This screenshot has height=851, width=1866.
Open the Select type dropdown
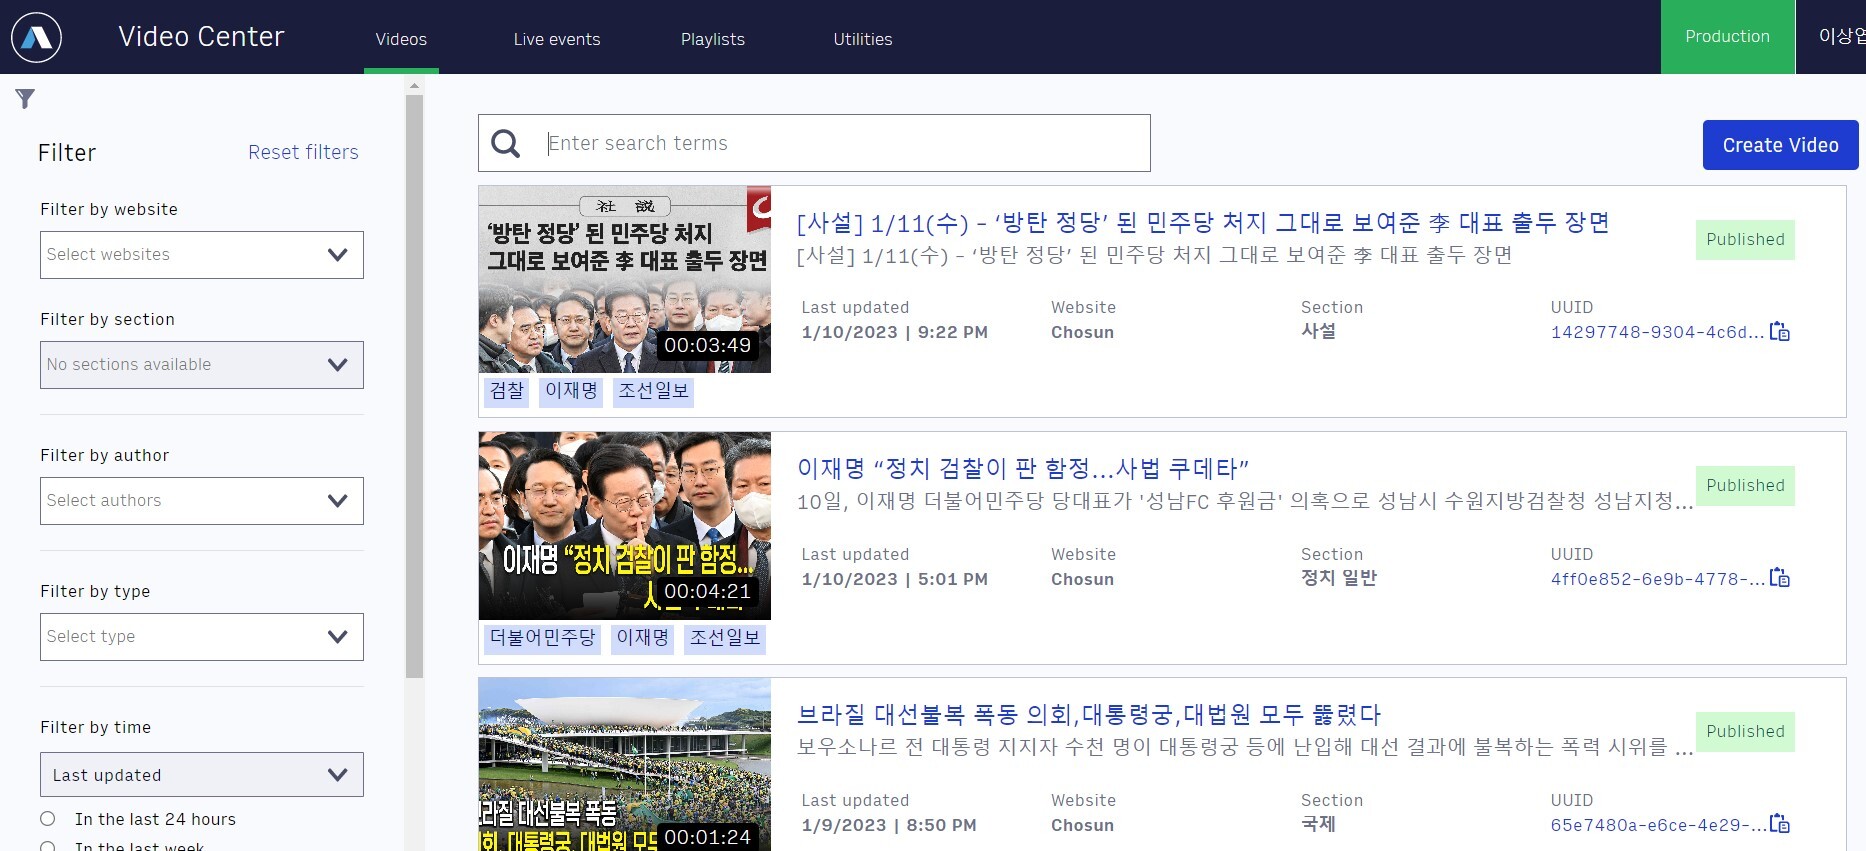tap(202, 637)
